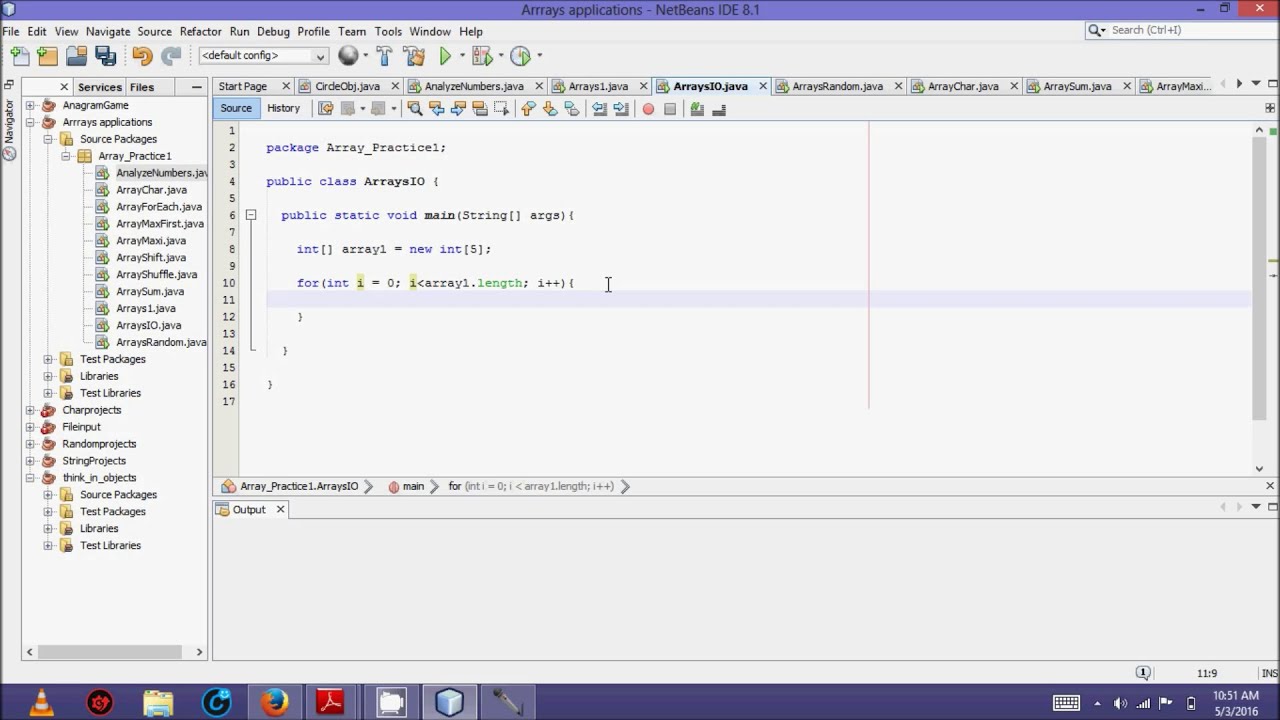Click the Find Previous Occurrence icon
This screenshot has width=1280, height=720.
tap(437, 108)
